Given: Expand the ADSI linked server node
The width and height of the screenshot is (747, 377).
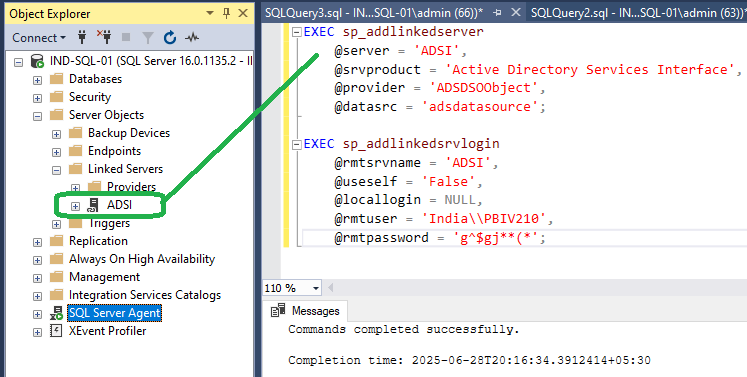Looking at the screenshot, I should pyautogui.click(x=75, y=206).
